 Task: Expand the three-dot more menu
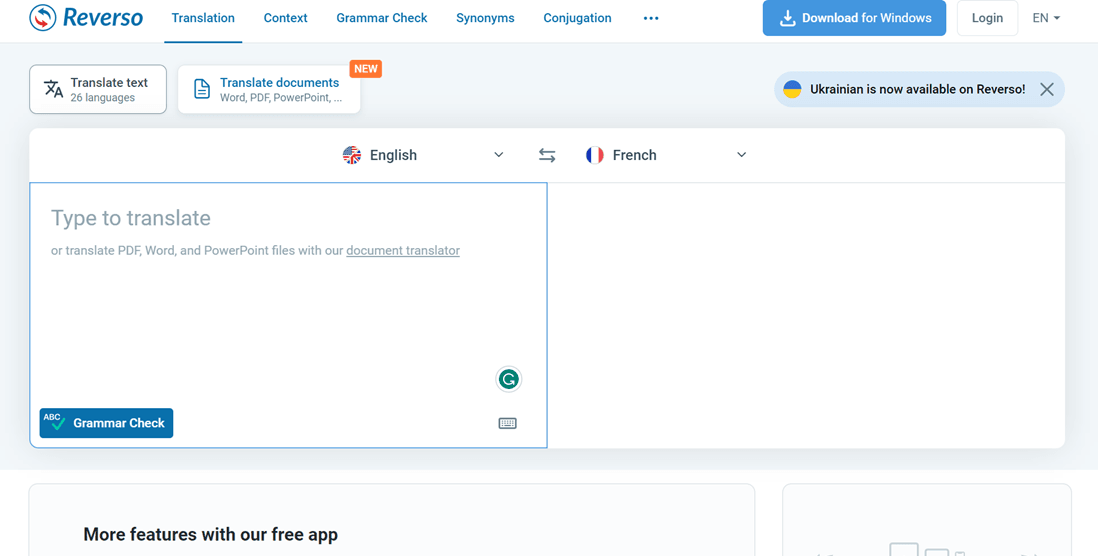point(651,18)
